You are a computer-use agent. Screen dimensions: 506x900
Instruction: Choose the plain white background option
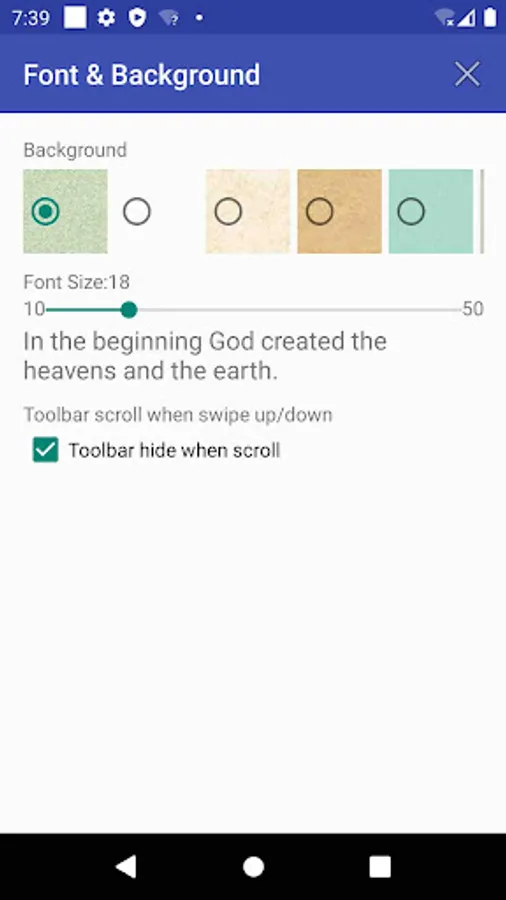pos(137,212)
